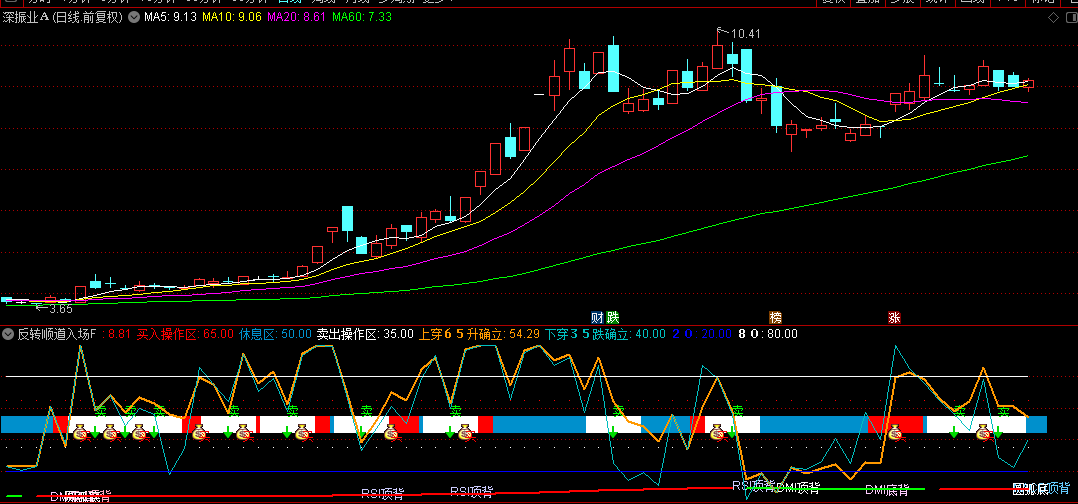Click the 榜 marker icon

776,317
